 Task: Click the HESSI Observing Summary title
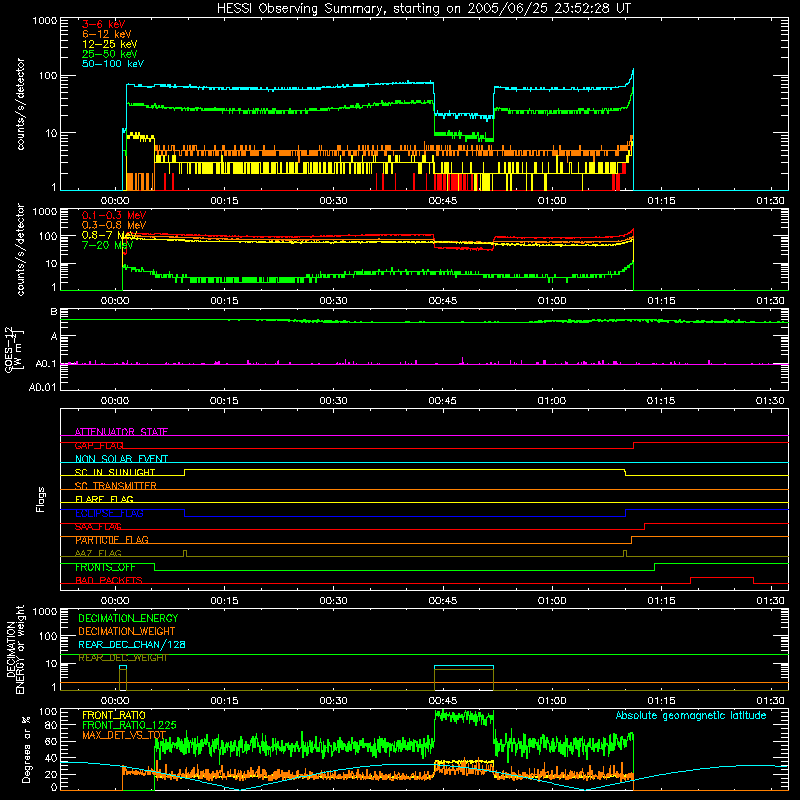click(x=423, y=9)
